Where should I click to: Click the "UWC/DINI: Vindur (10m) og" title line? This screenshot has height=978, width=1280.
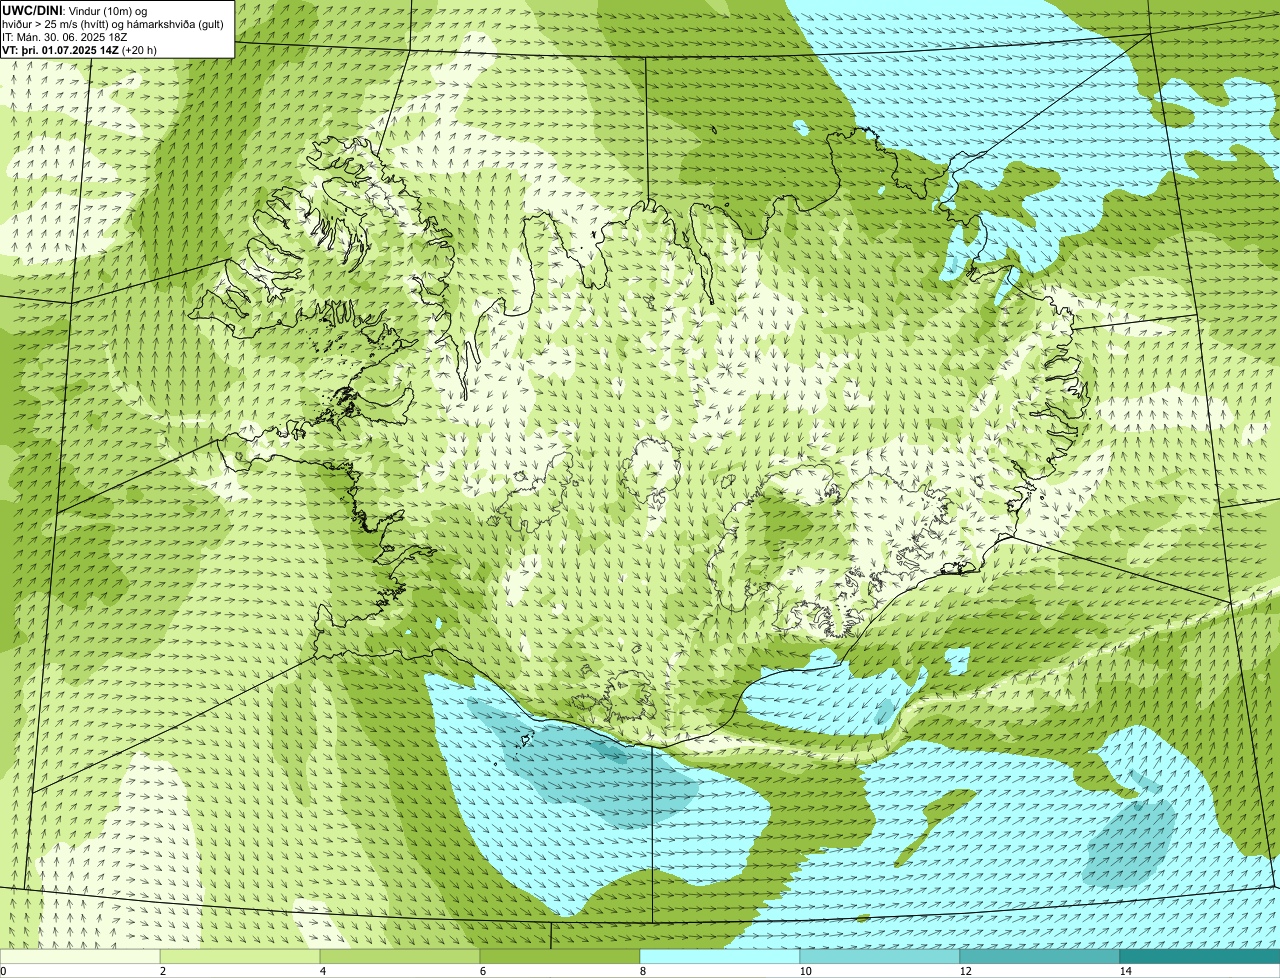pos(75,10)
